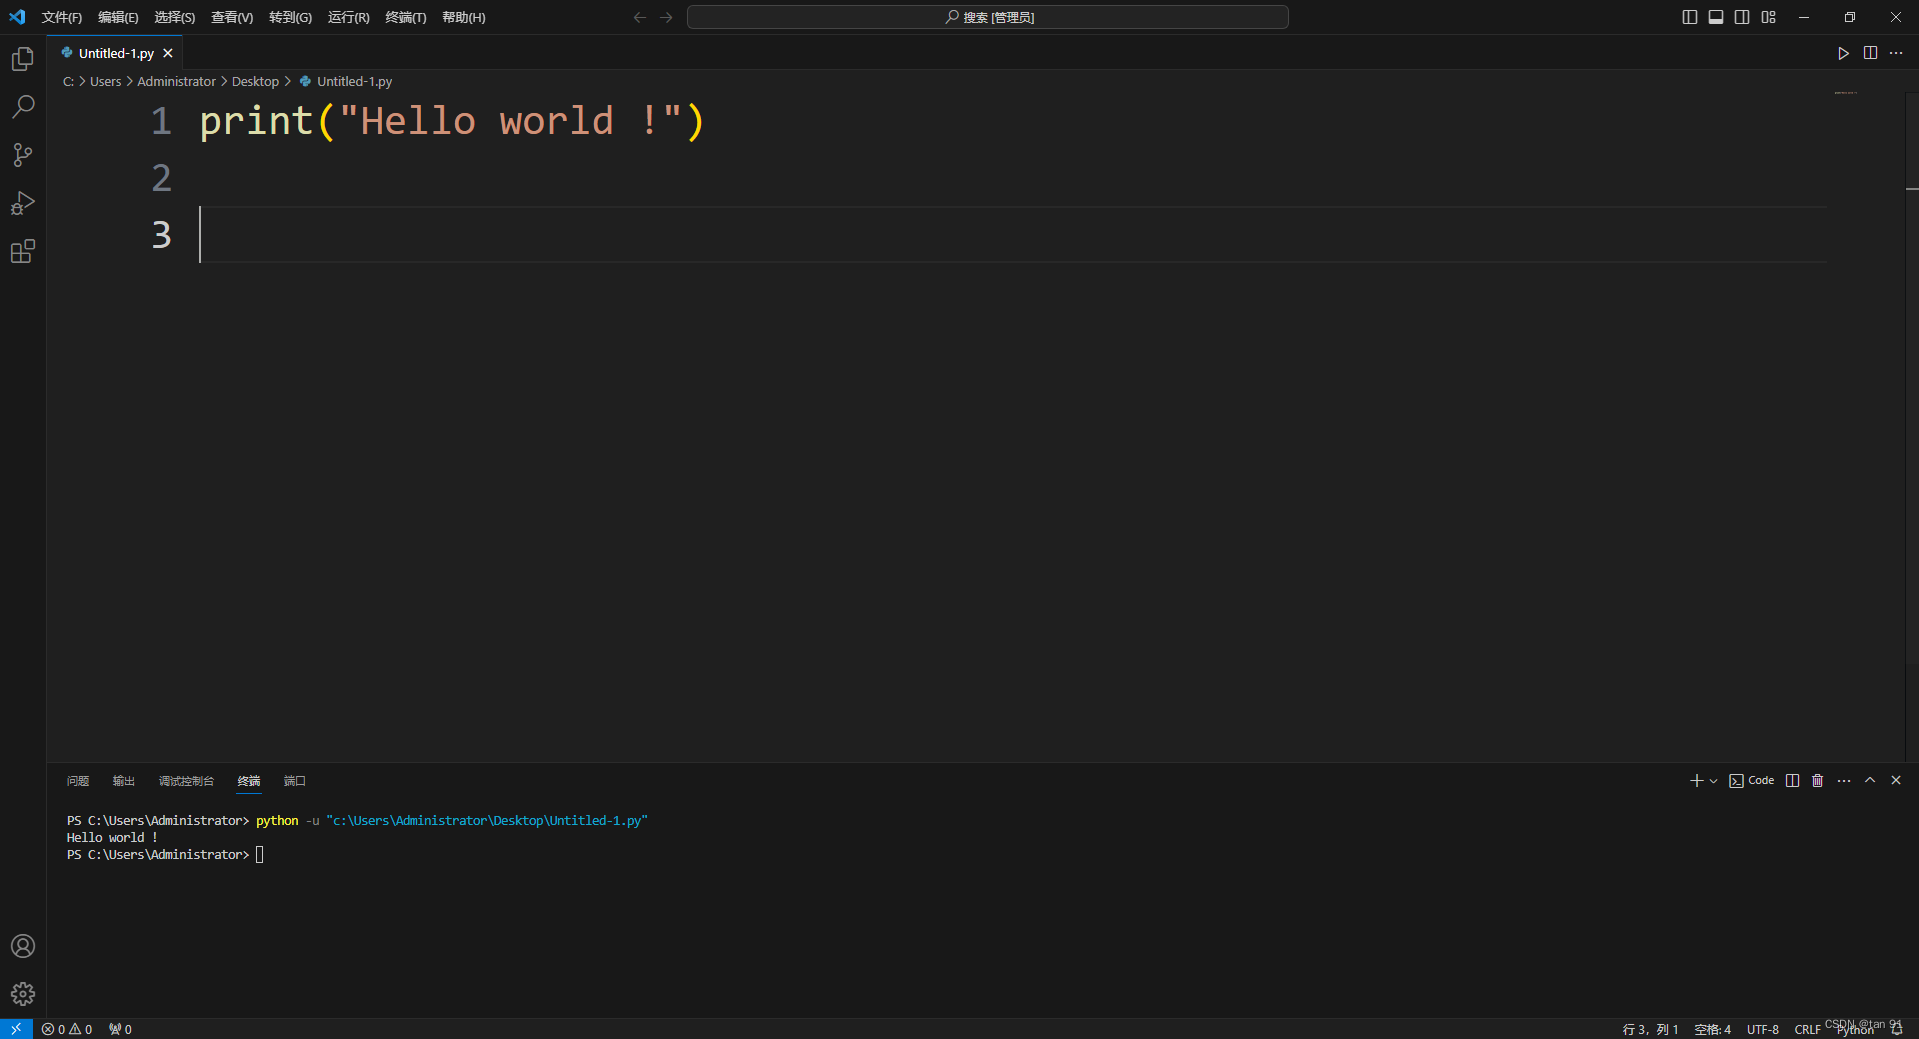
Task: Click the ports forwarded status indicator
Action: click(120, 1029)
